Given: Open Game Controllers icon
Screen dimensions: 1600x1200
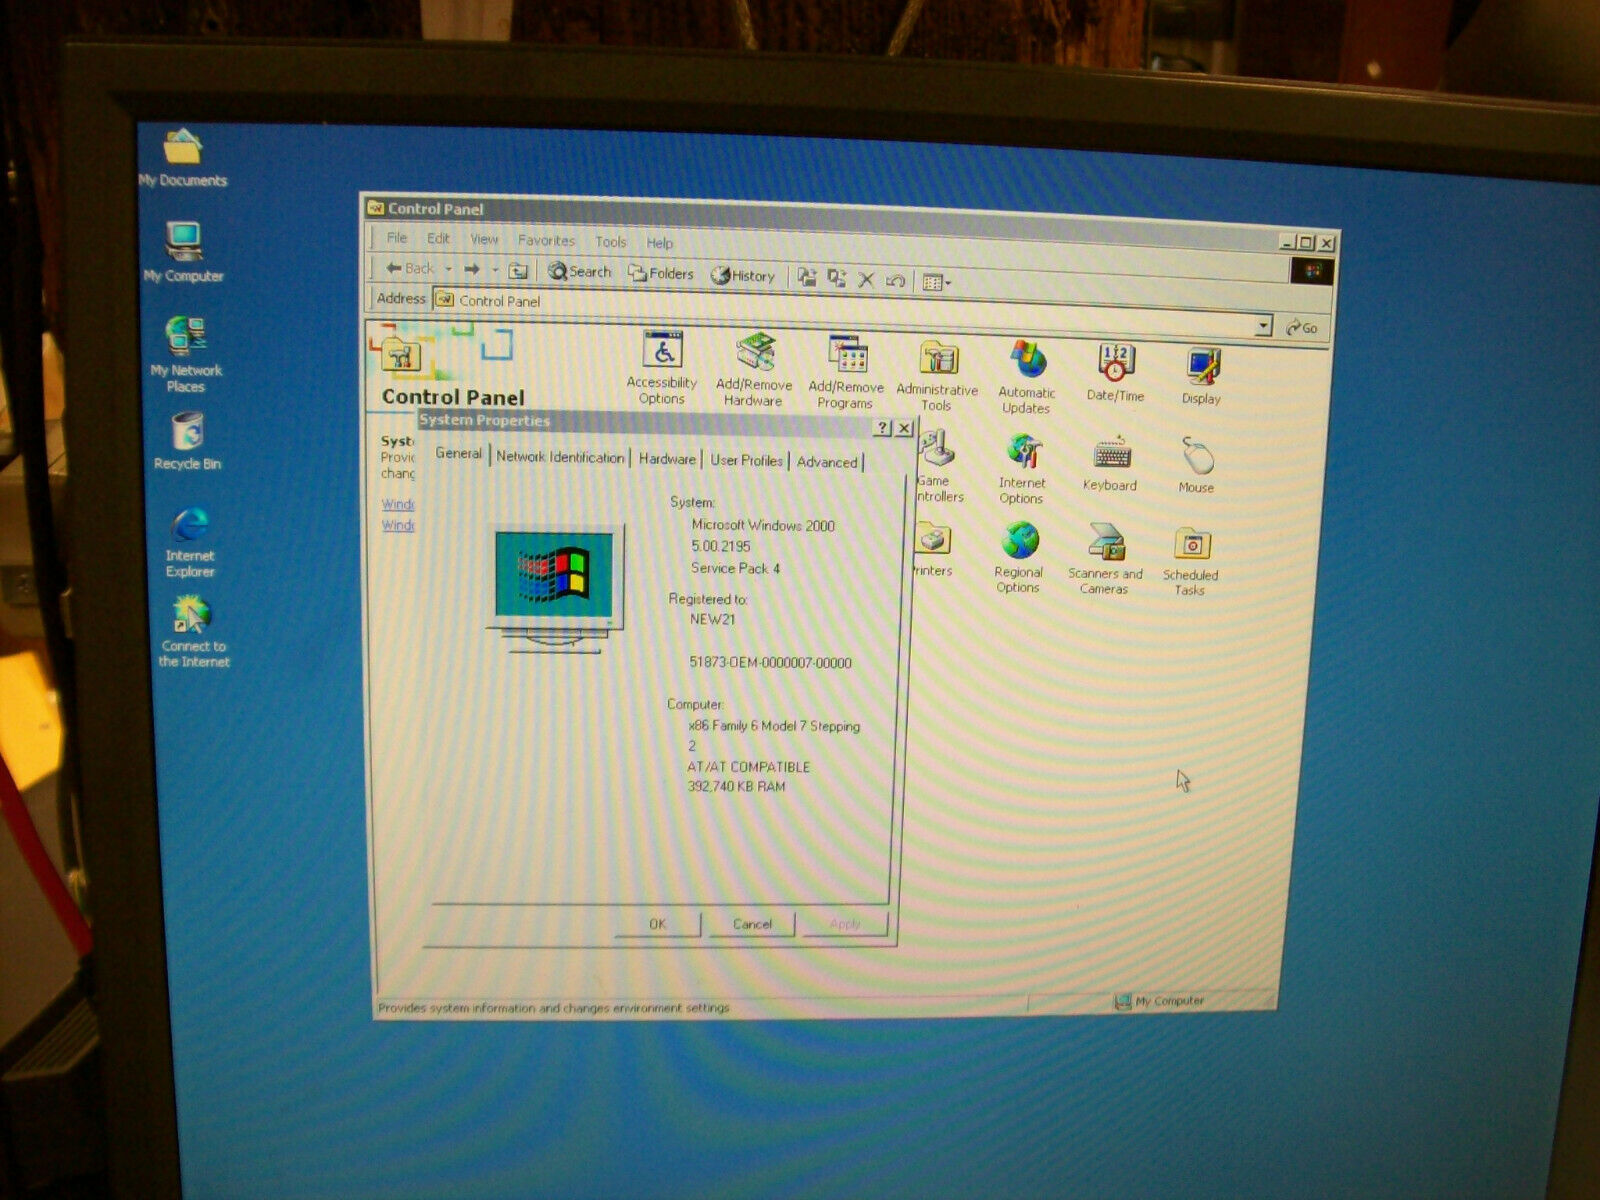Looking at the screenshot, I should 938,466.
